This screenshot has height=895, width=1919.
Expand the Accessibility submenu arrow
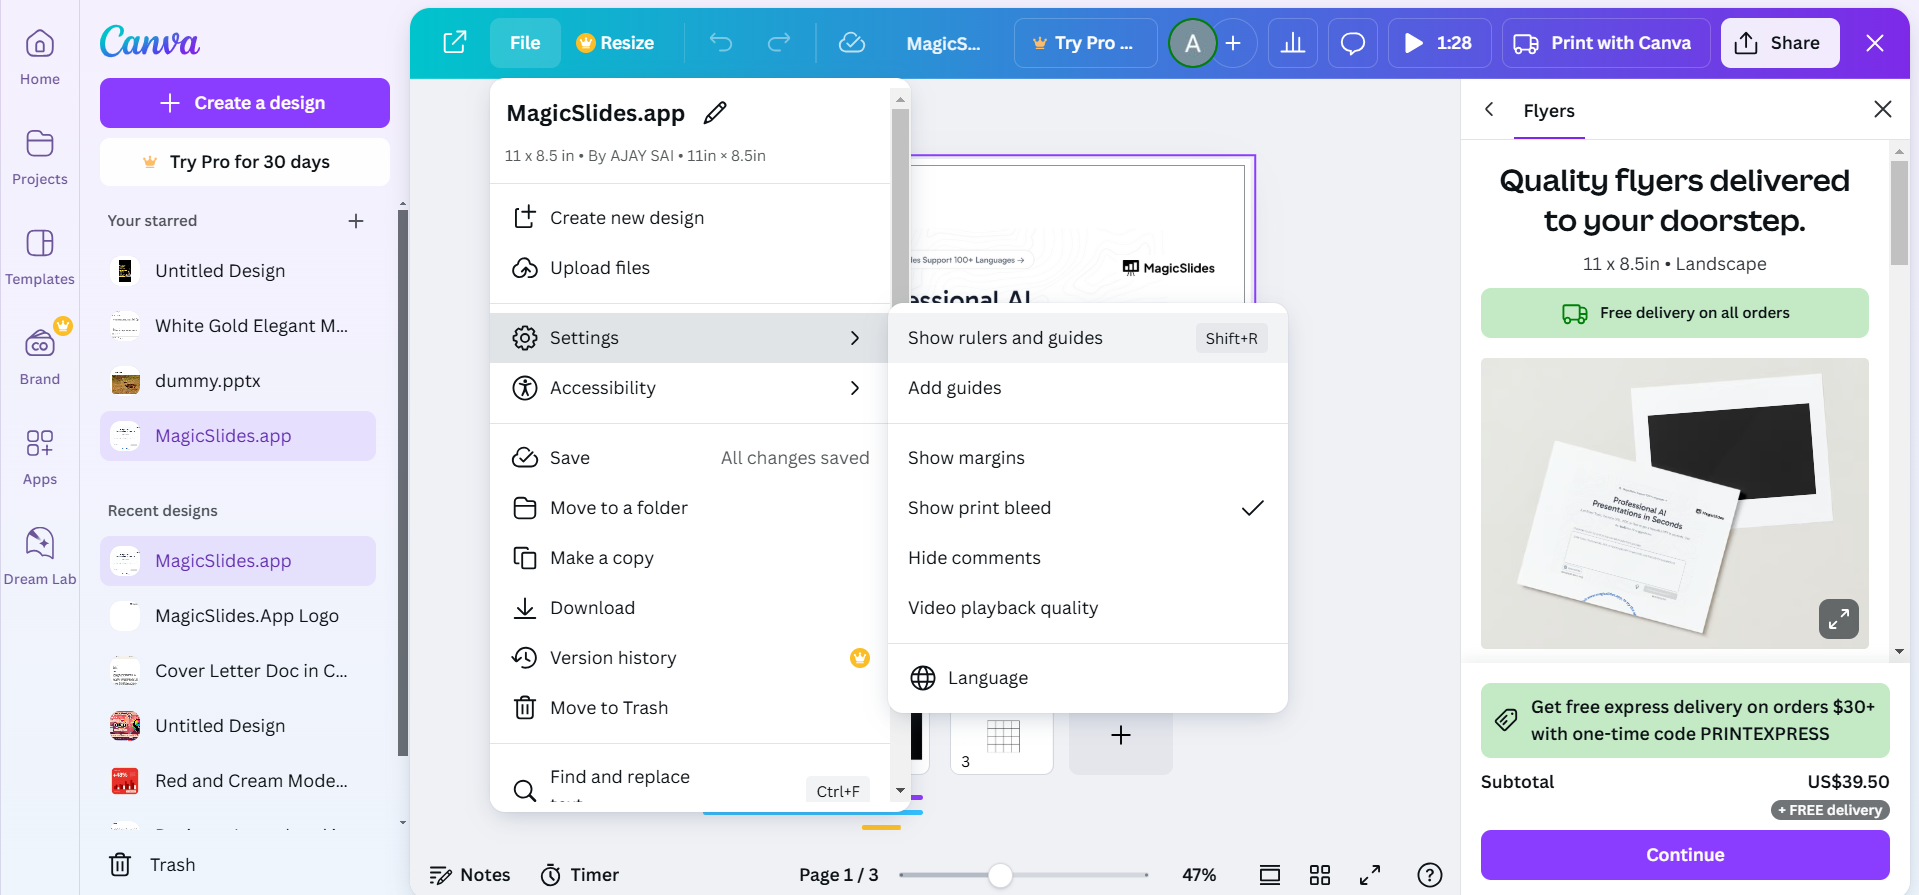[x=855, y=388]
